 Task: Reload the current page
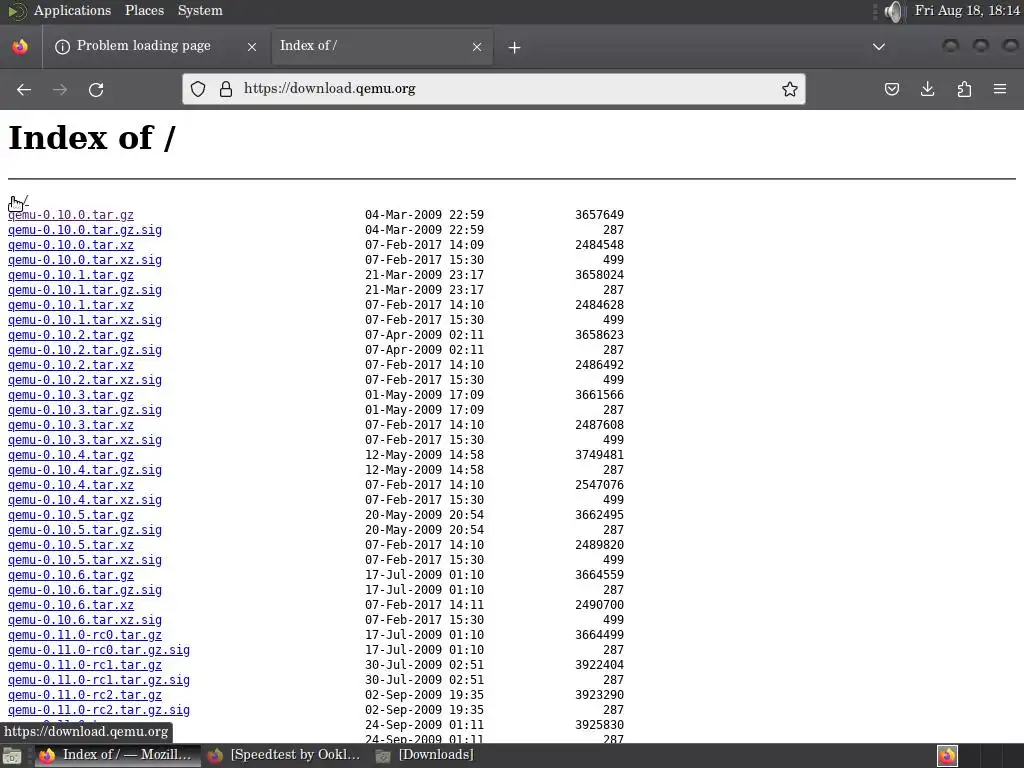click(x=96, y=89)
